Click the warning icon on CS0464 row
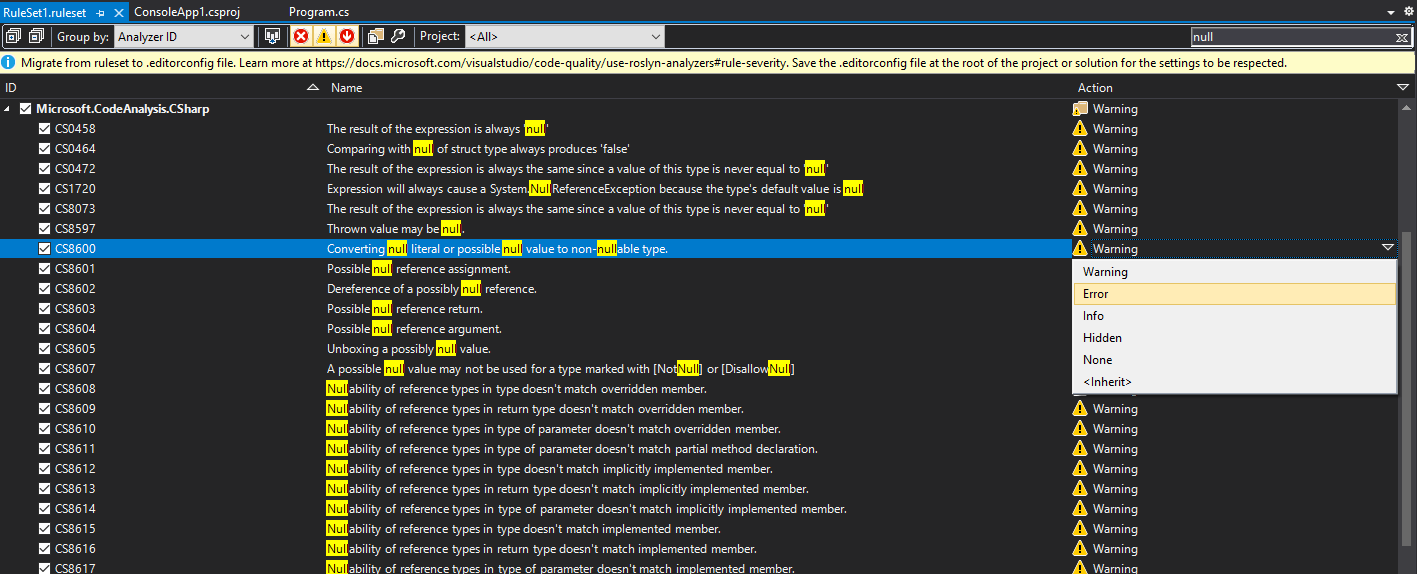This screenshot has height=574, width=1417. click(1080, 148)
